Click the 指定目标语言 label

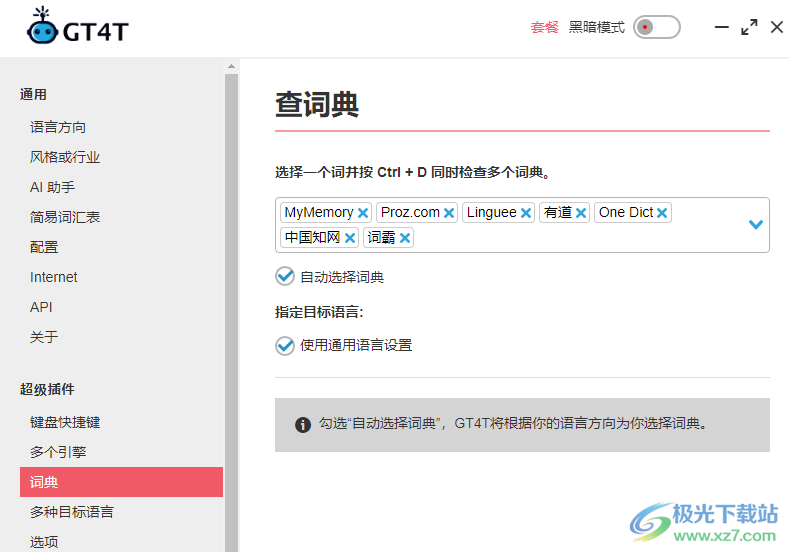(x=319, y=312)
